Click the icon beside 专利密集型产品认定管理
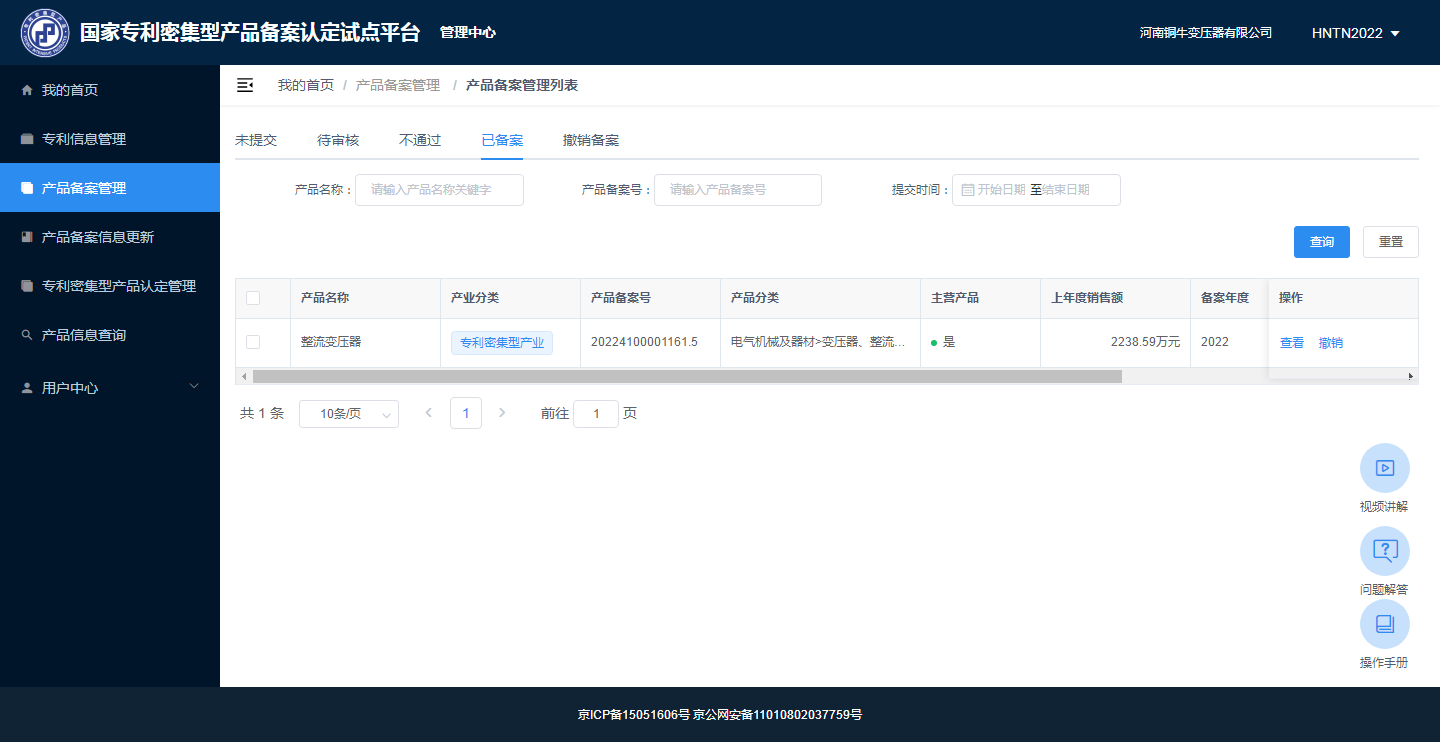 (x=27, y=286)
